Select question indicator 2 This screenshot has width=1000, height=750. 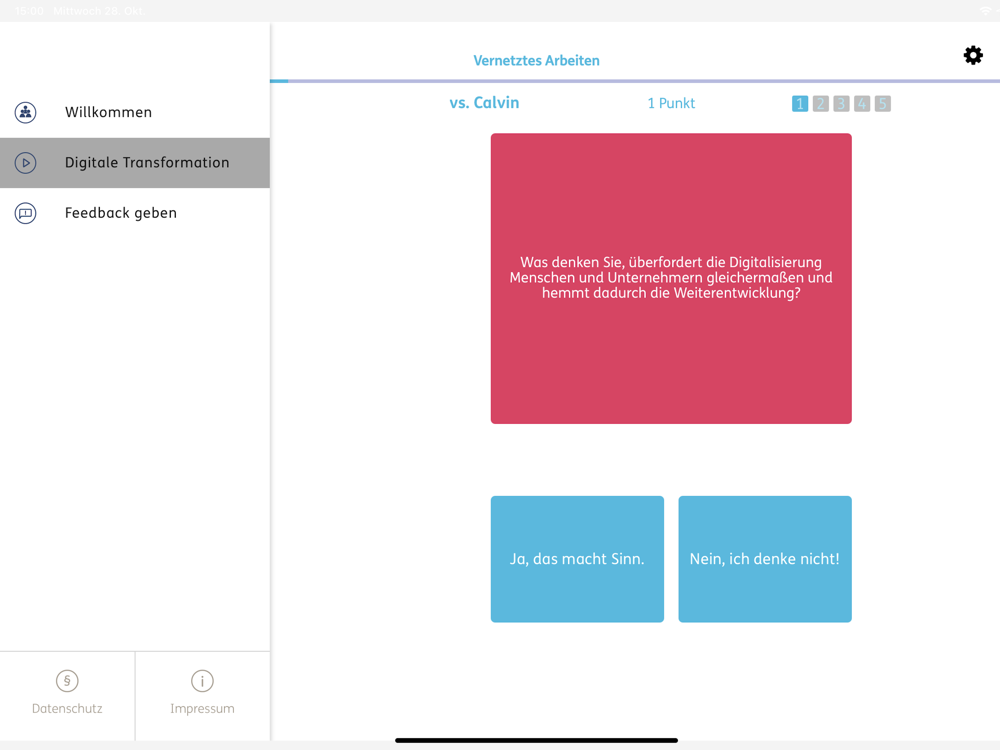click(x=821, y=104)
